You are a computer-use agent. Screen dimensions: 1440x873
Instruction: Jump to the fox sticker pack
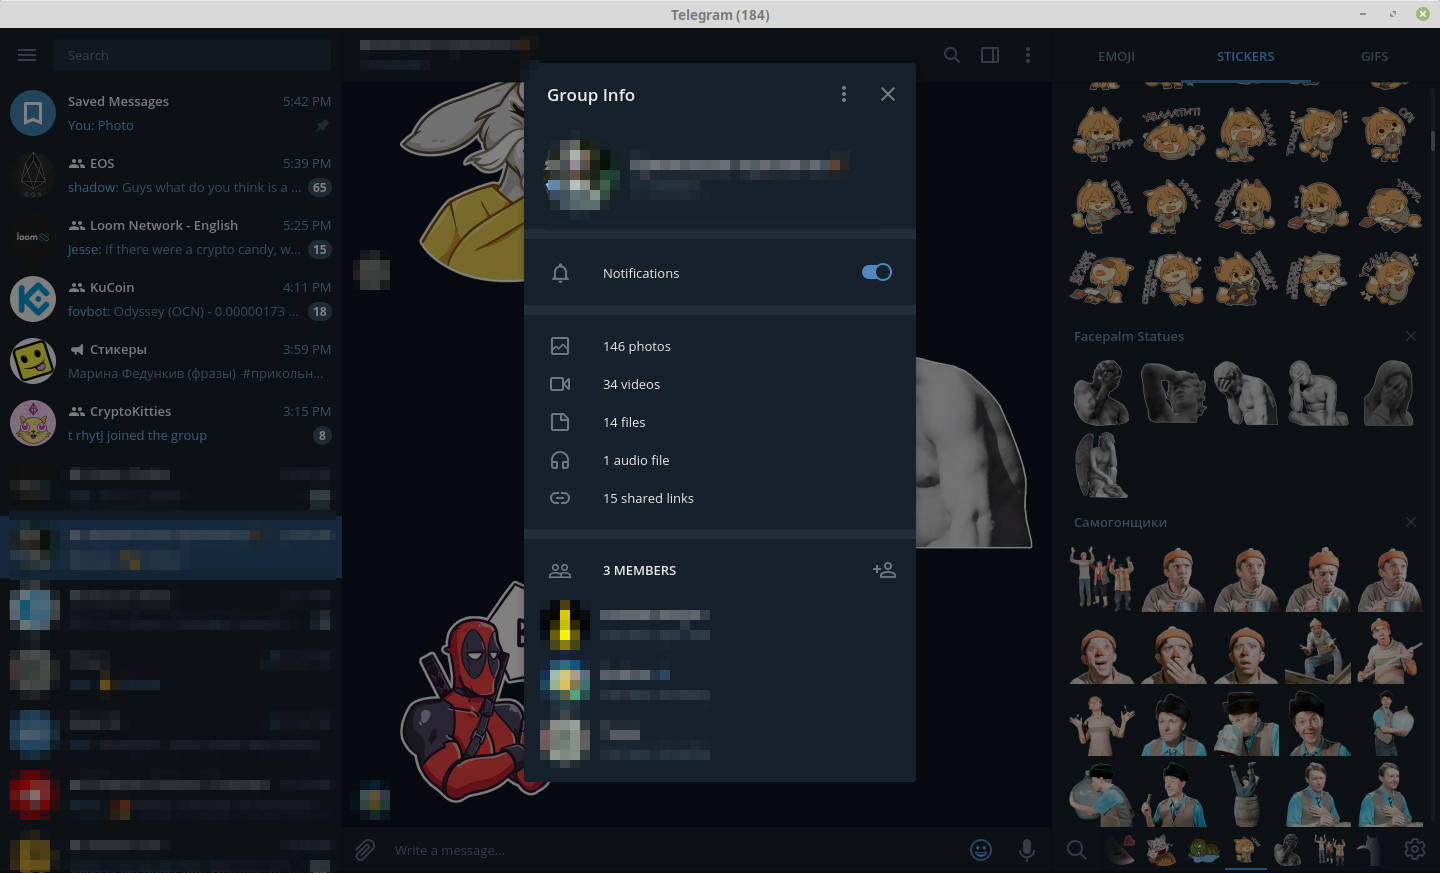click(1246, 849)
